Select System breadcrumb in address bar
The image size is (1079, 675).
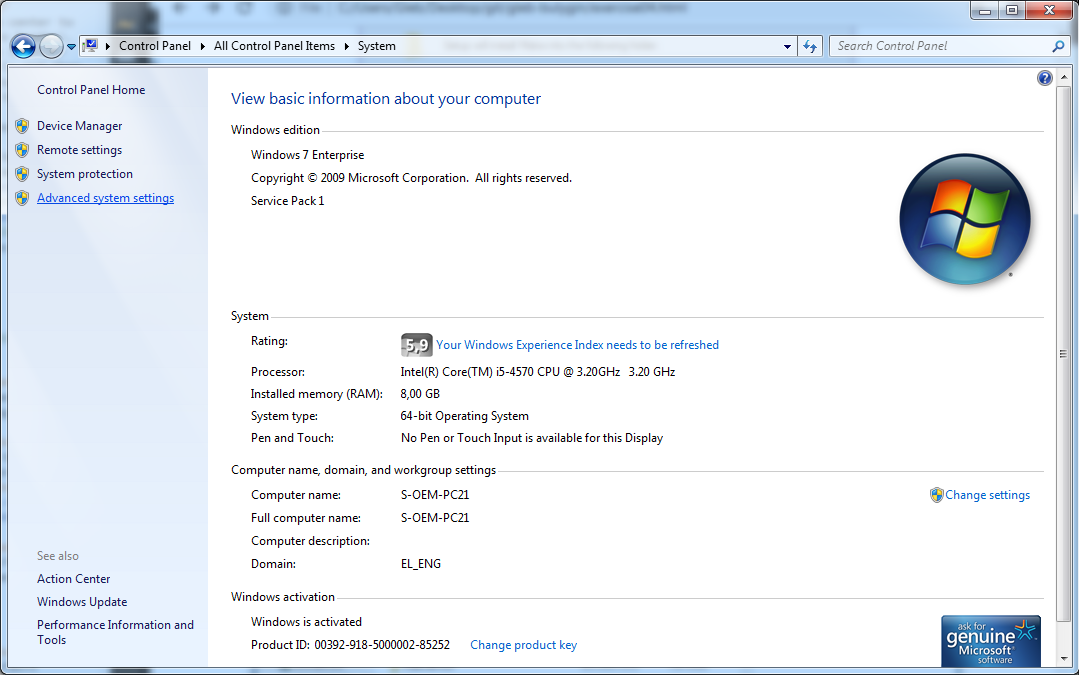coord(376,46)
